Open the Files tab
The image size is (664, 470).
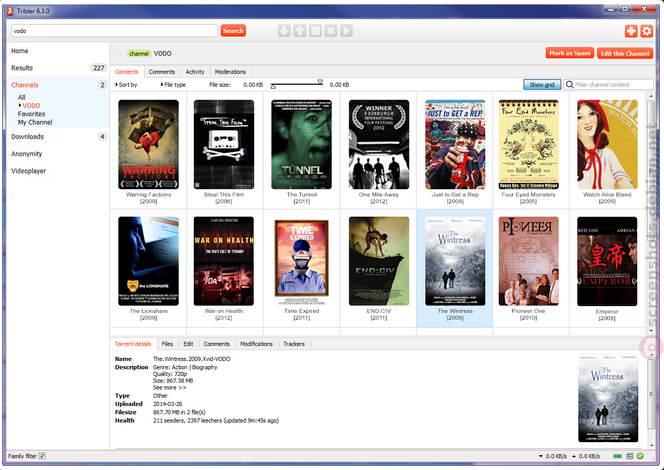(167, 344)
